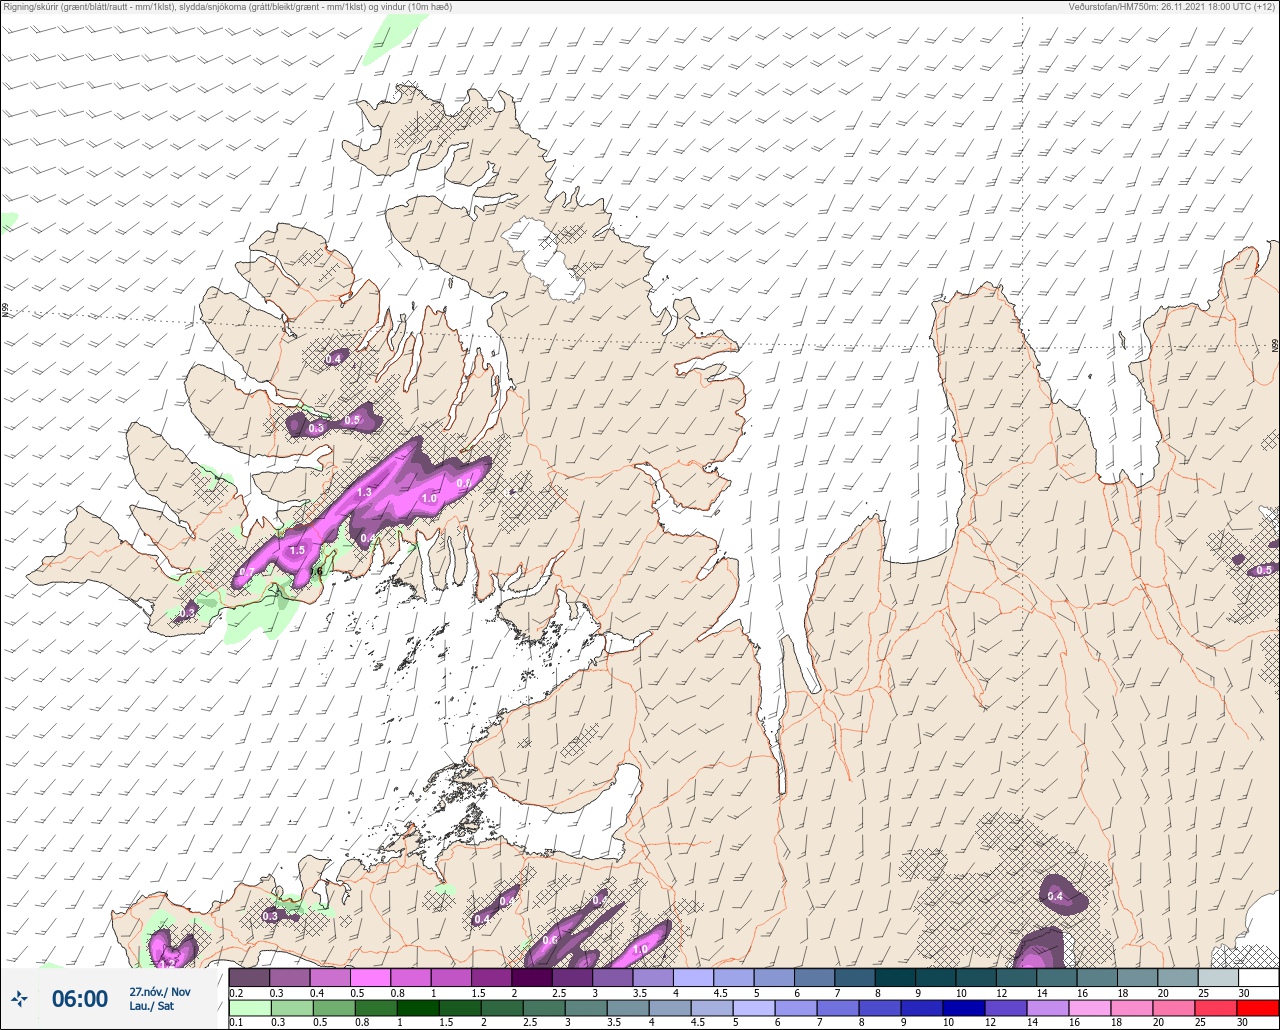The width and height of the screenshot is (1280, 1030).
Task: Select the bright pink 0.5 swatch in top legend row
Action: pyautogui.click(x=370, y=977)
